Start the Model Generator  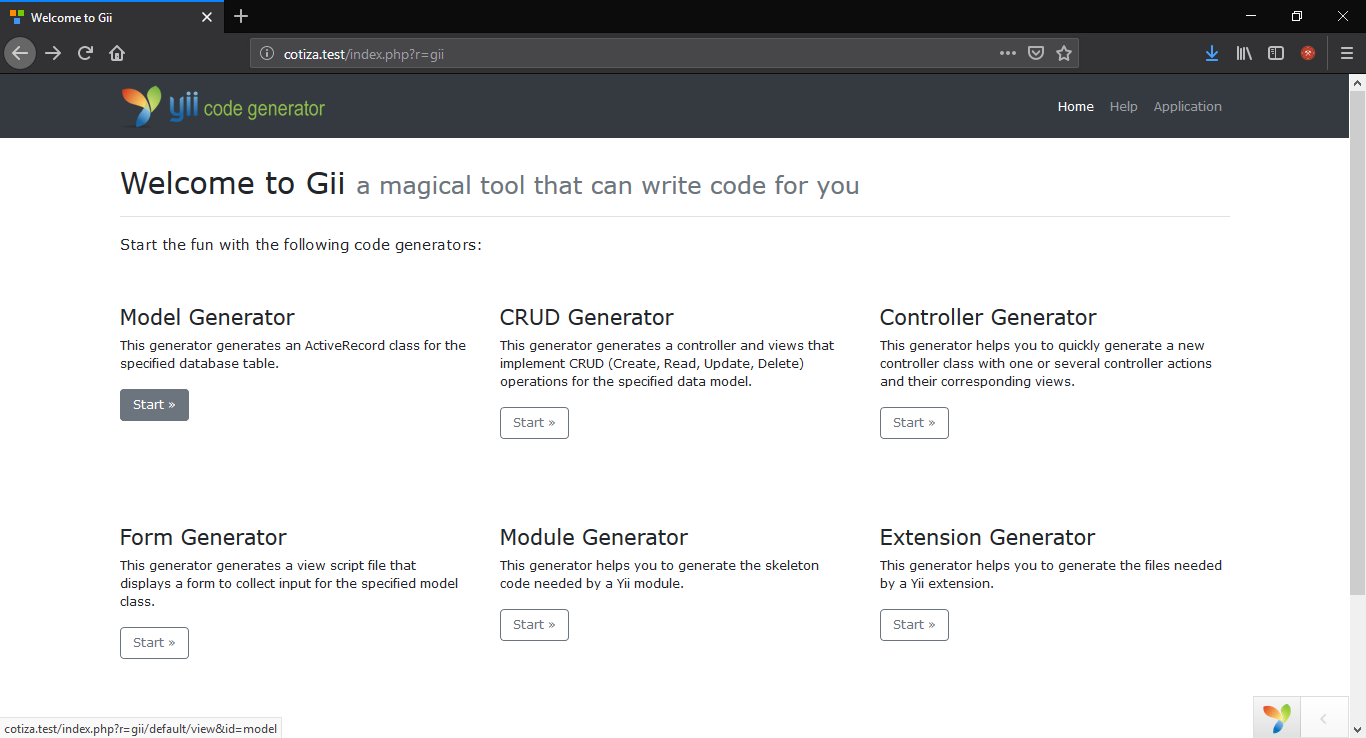point(154,405)
